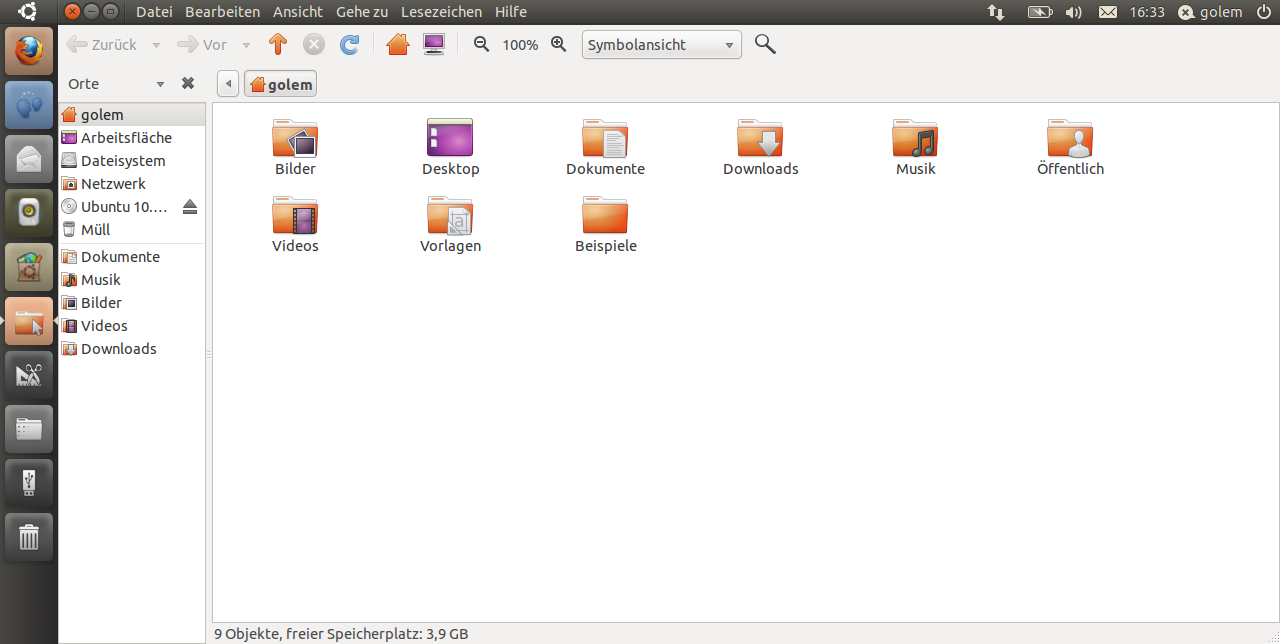Toggle the path bar arrow button
The image size is (1280, 644).
pos(228,84)
